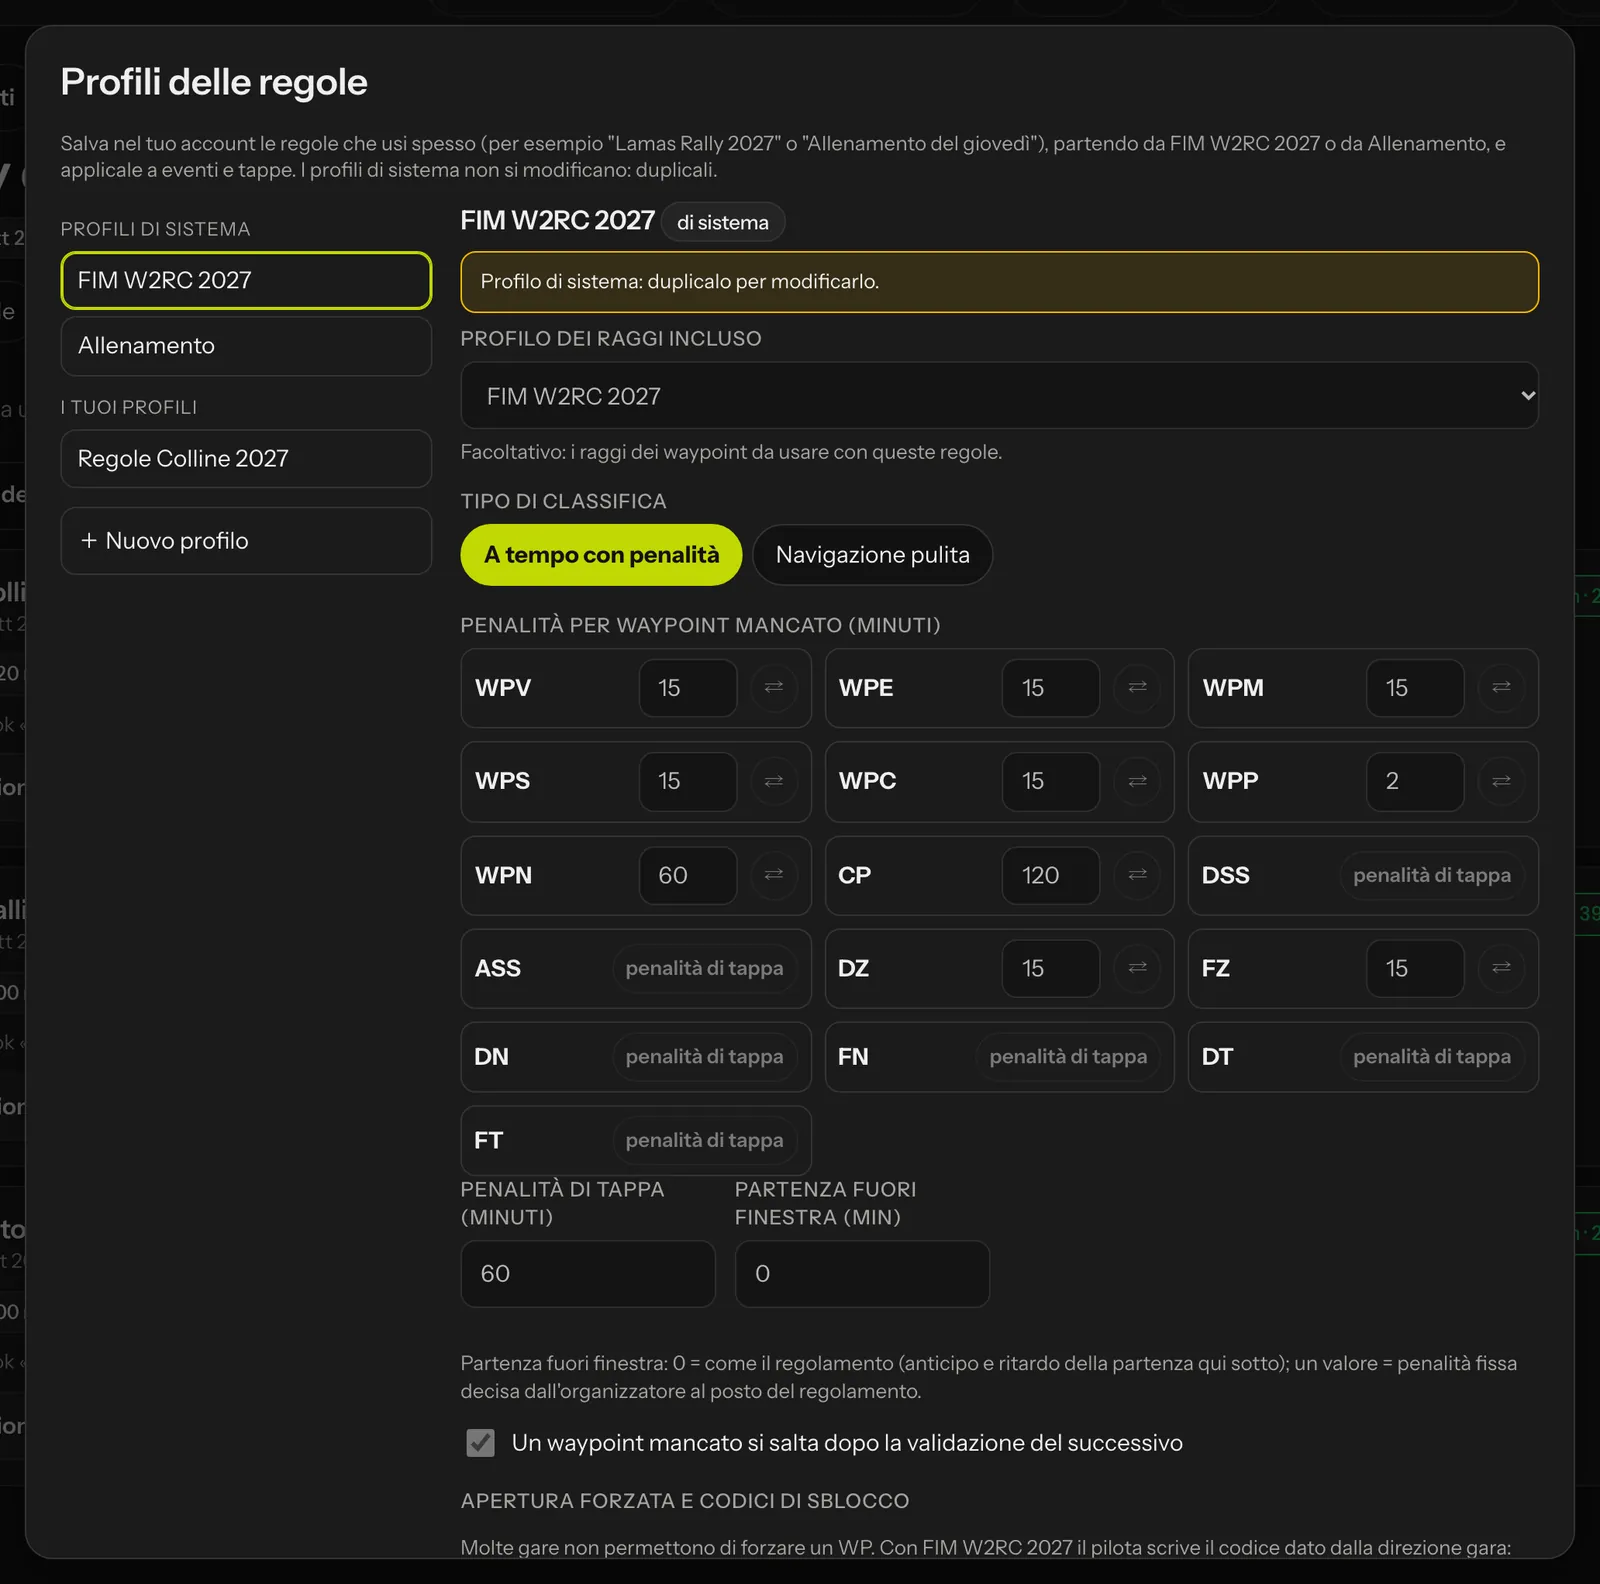Click the FT penalità di tappa button
The image size is (1600, 1584).
pyautogui.click(x=704, y=1141)
